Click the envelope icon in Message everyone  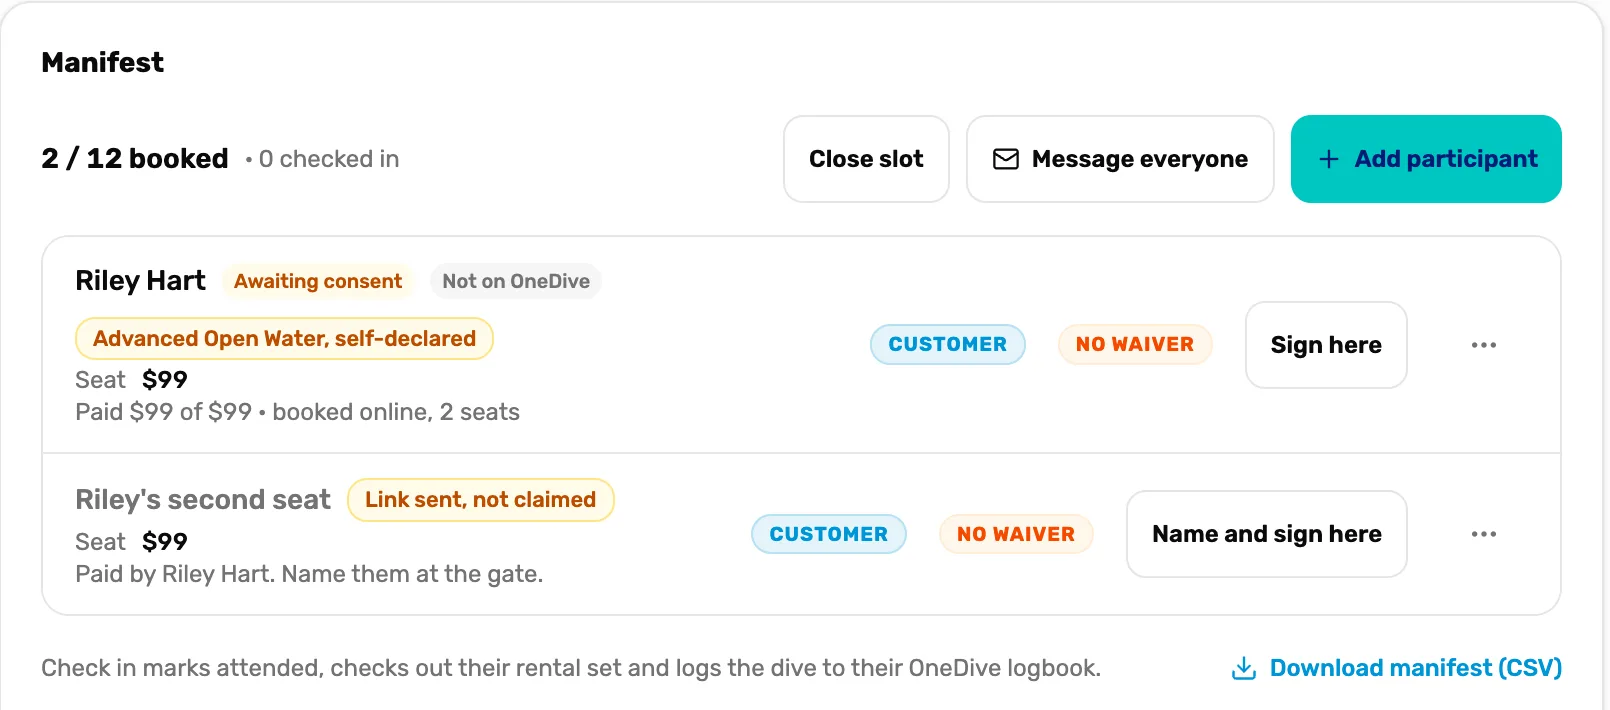(x=1005, y=159)
